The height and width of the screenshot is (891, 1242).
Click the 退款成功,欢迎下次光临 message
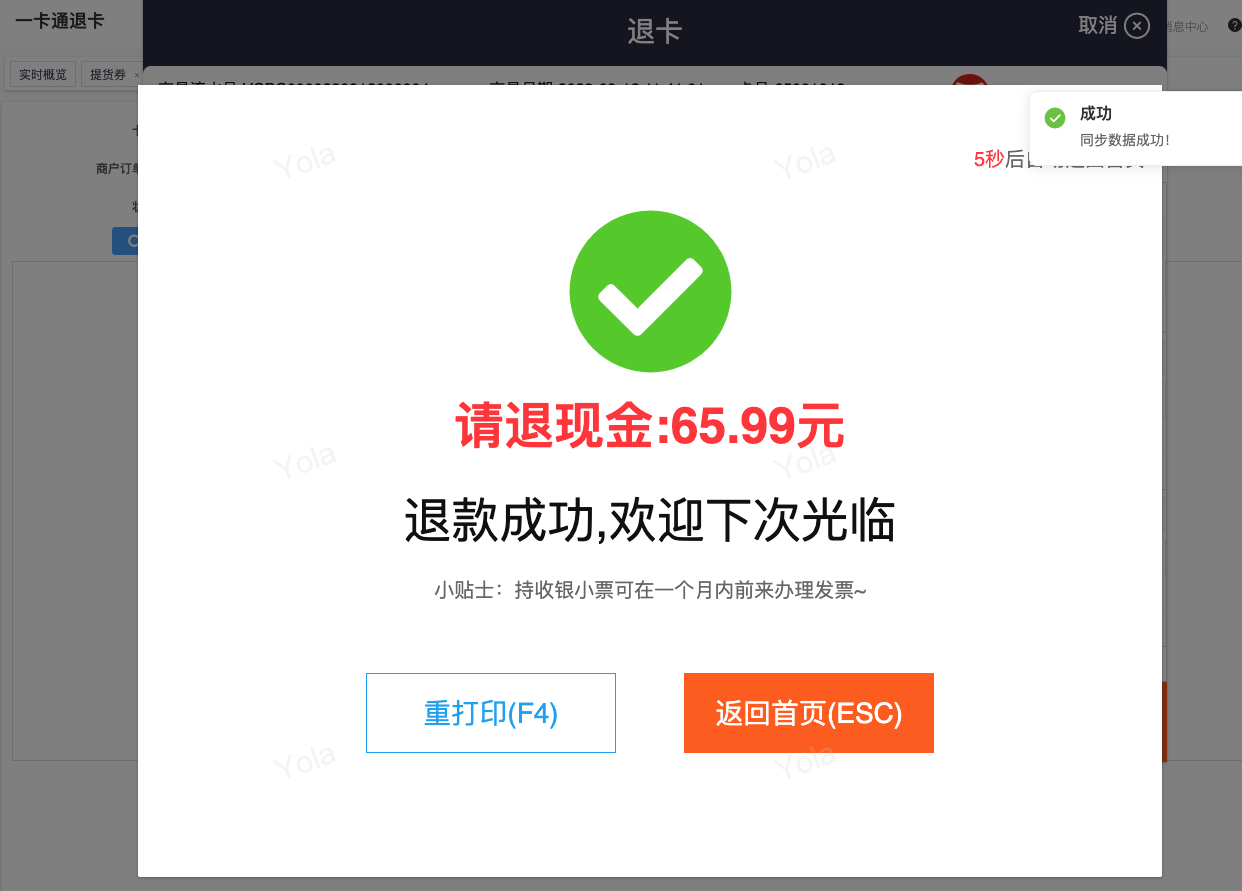click(650, 520)
